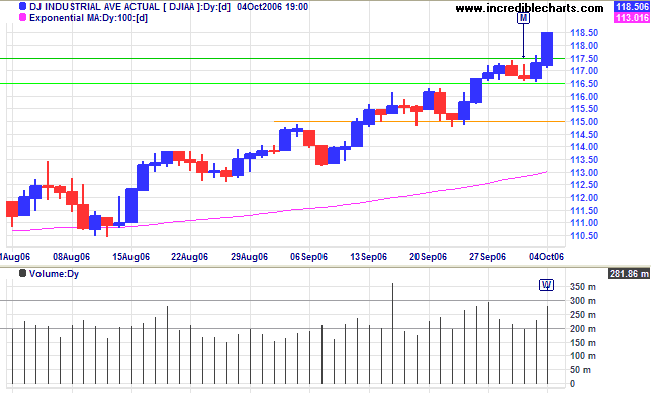Click the upper green line at 117.50
Screen dimensions: 651x395
pos(282,59)
